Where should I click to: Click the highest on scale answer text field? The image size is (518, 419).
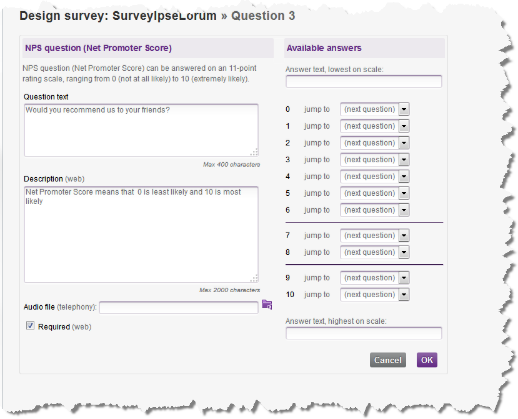click(364, 333)
